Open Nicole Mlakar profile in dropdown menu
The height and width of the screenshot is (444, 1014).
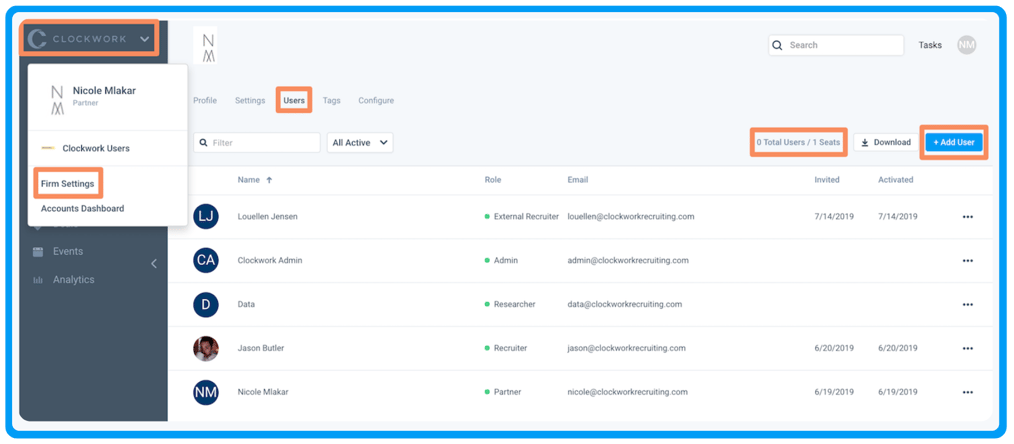[107, 96]
